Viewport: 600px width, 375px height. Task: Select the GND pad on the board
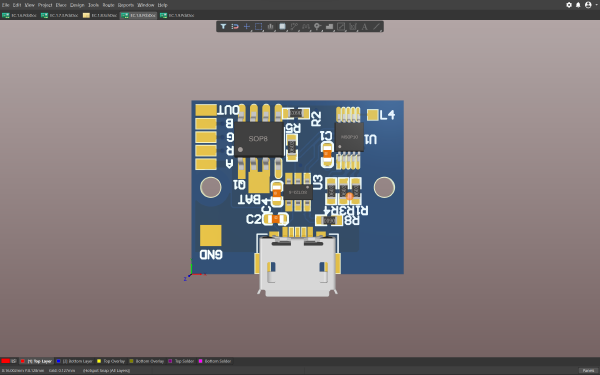[x=210, y=235]
